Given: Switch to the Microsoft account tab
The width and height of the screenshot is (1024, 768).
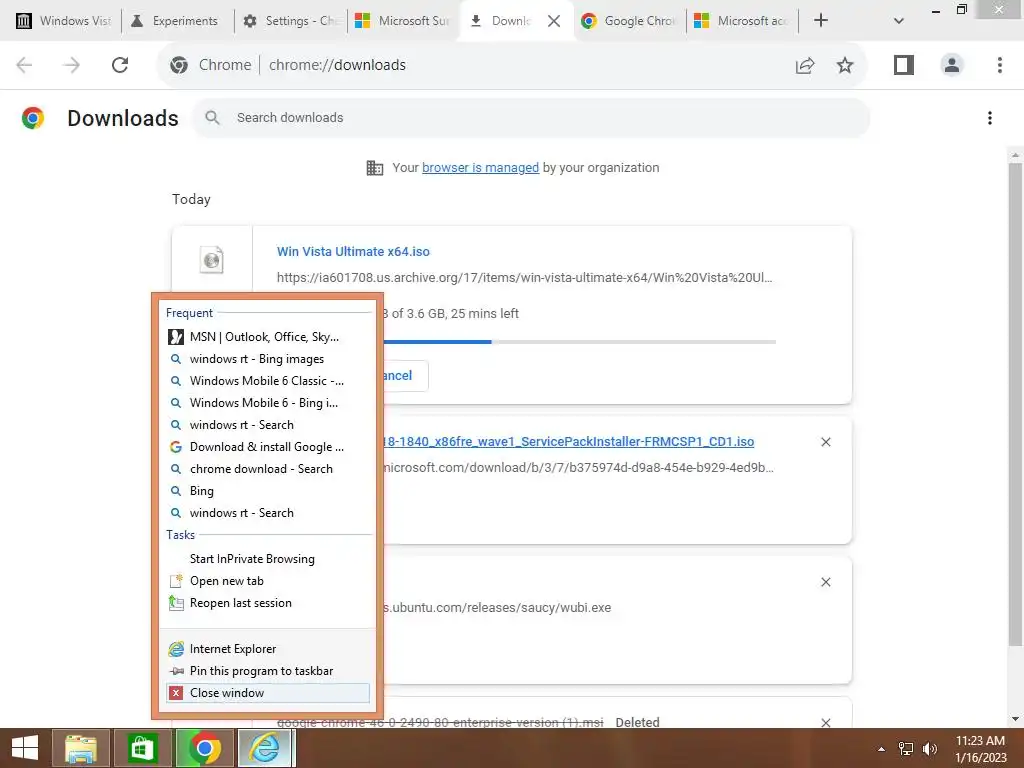Looking at the screenshot, I should click(743, 21).
